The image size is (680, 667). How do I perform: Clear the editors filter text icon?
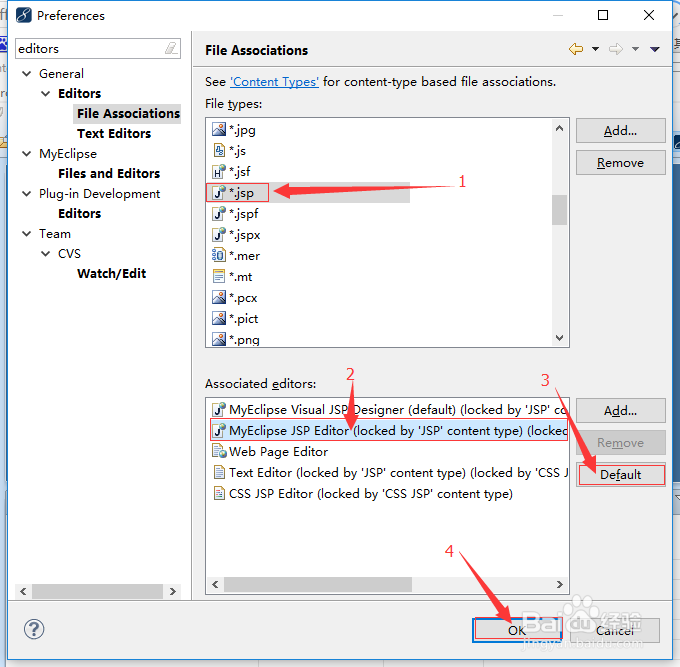click(x=171, y=48)
